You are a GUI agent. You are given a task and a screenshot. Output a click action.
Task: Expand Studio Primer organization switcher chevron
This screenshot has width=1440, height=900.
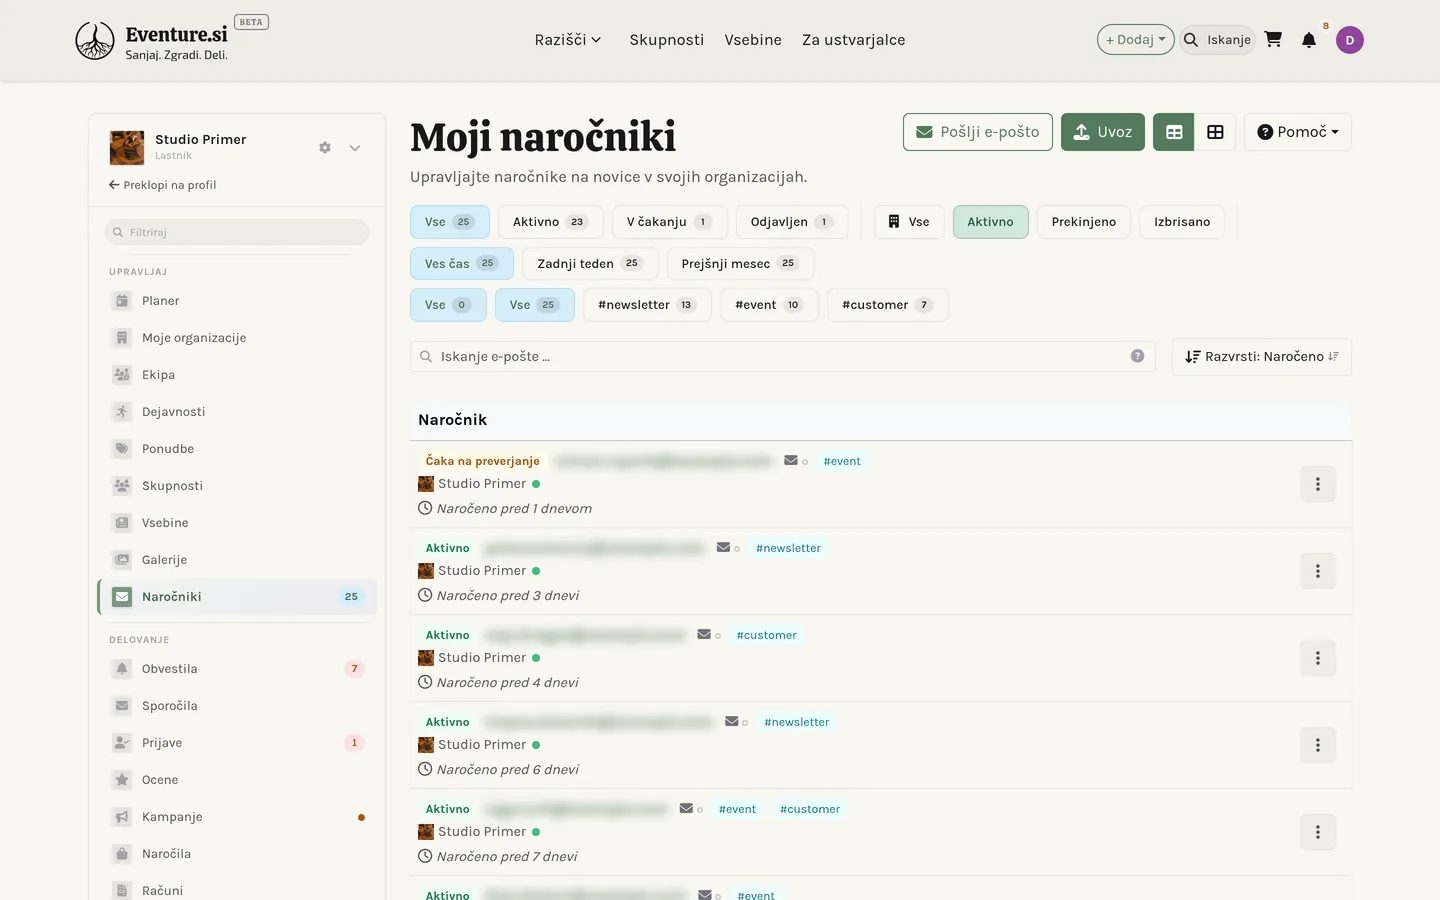(355, 148)
